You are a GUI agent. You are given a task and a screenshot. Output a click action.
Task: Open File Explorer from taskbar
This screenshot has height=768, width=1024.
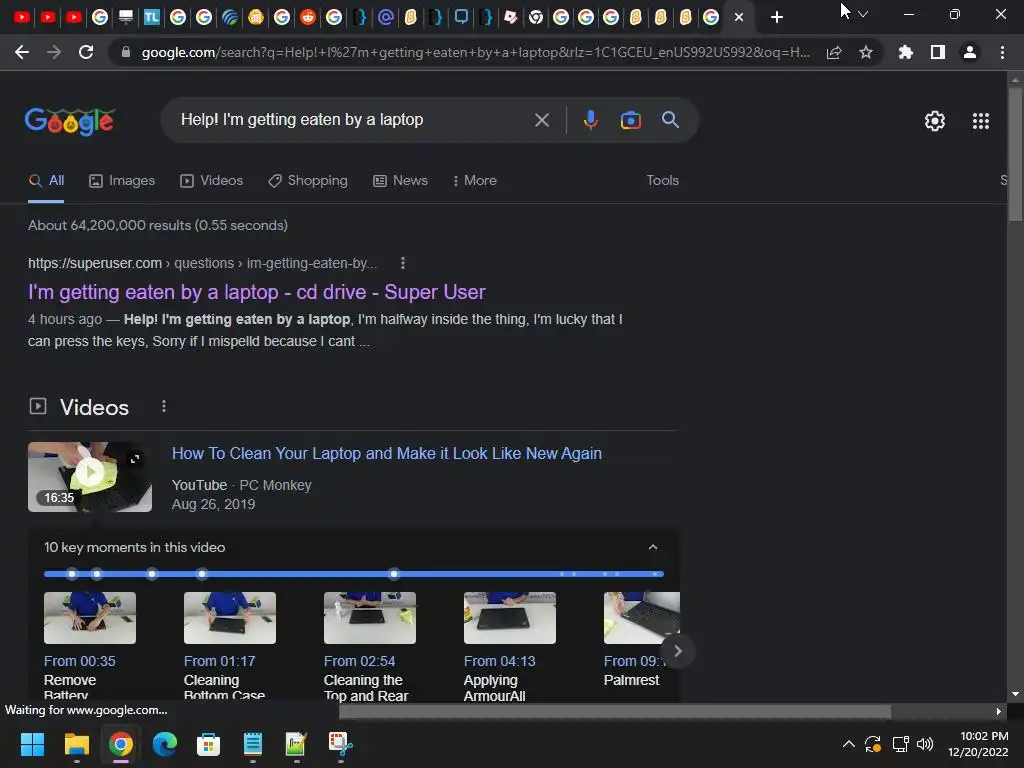click(x=76, y=744)
